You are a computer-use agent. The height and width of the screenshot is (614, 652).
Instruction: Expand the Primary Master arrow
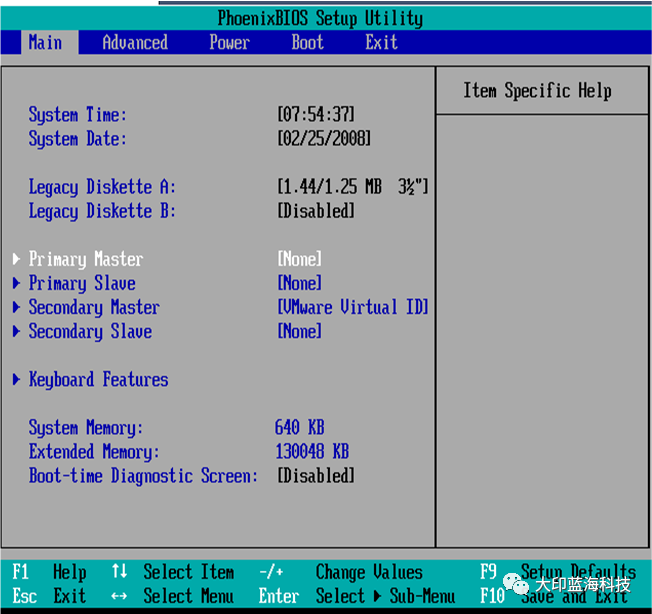point(16,259)
